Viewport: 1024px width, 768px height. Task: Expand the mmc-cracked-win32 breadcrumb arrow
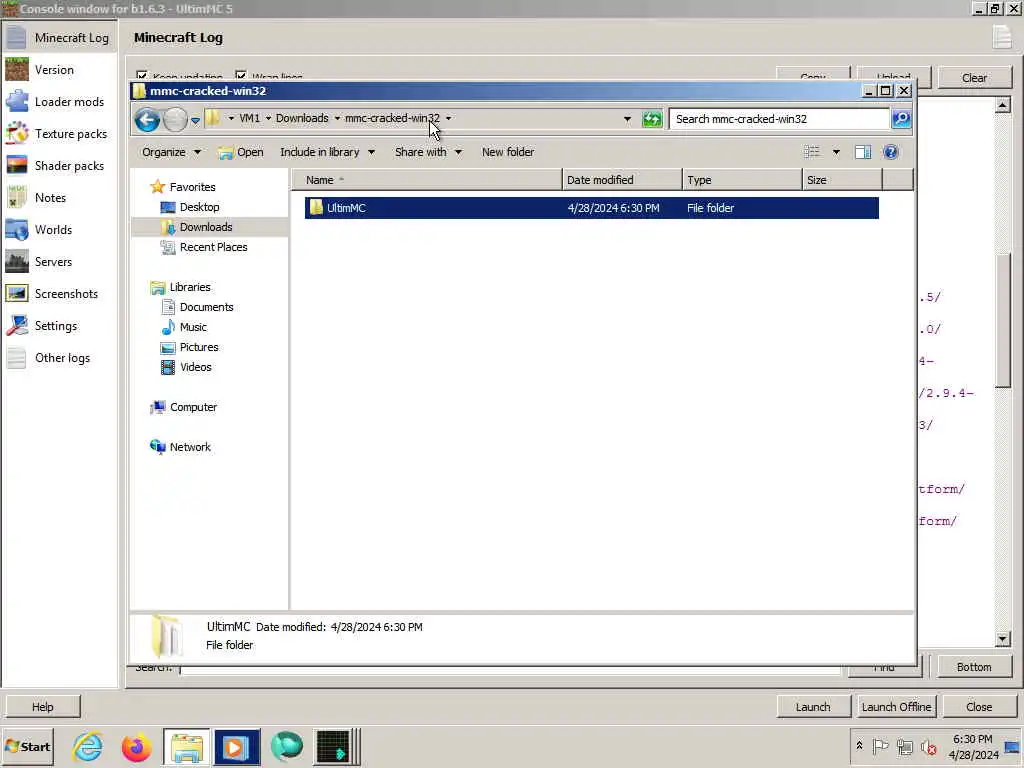tap(449, 118)
